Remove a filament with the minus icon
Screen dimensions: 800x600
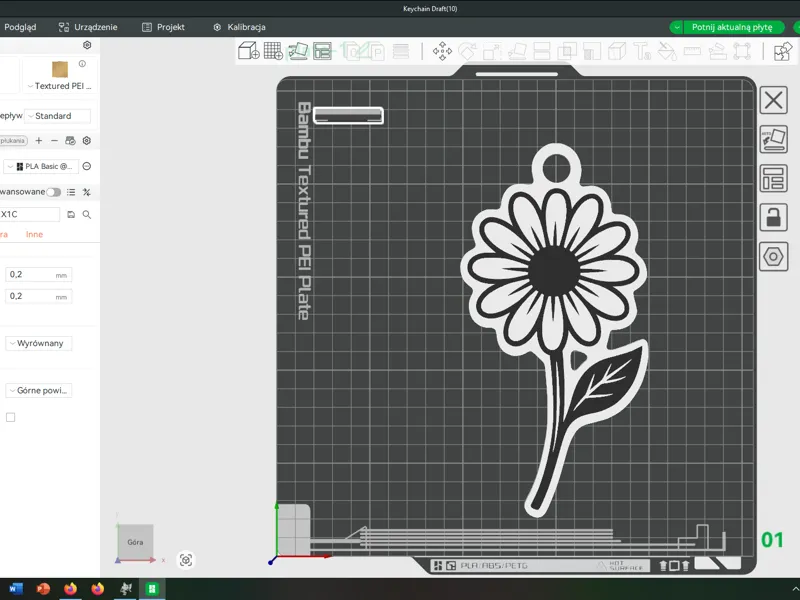54,140
